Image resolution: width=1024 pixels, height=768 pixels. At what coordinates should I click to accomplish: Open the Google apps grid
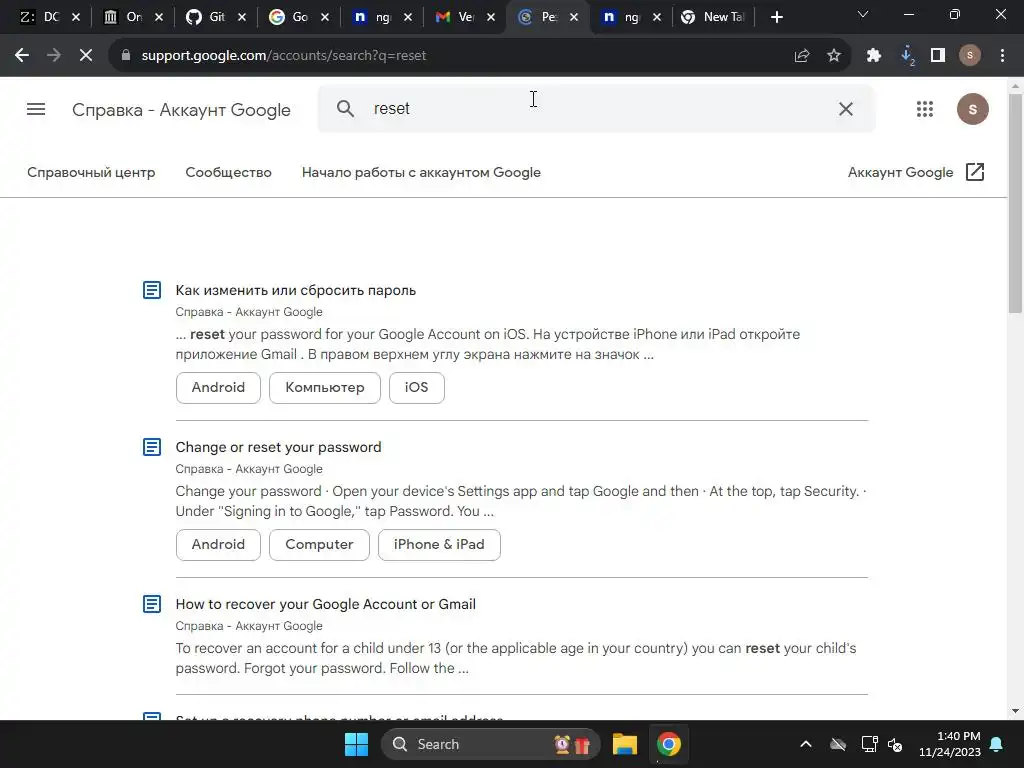925,109
